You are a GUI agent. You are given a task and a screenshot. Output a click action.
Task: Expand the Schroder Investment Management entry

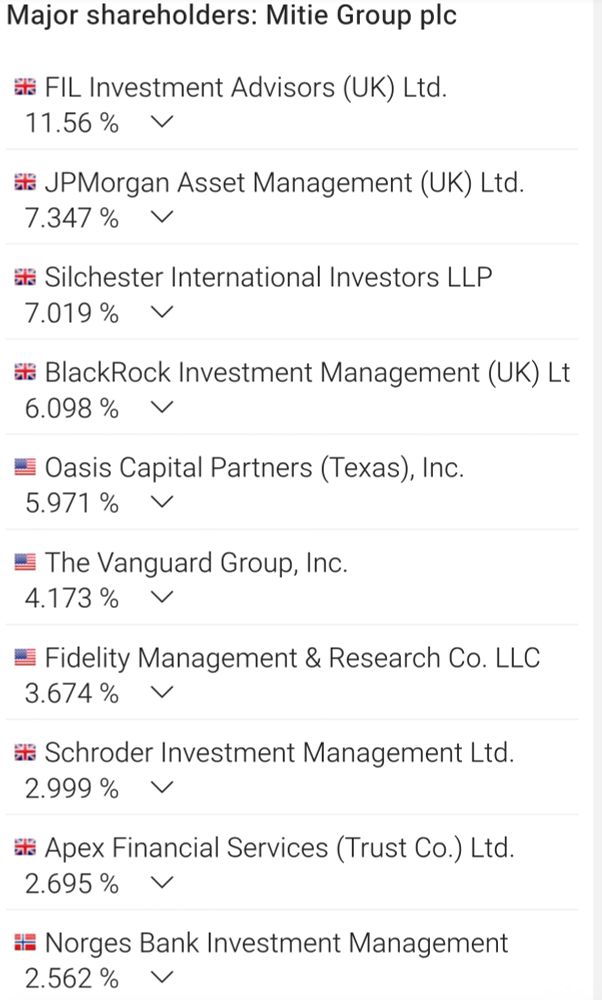162,789
